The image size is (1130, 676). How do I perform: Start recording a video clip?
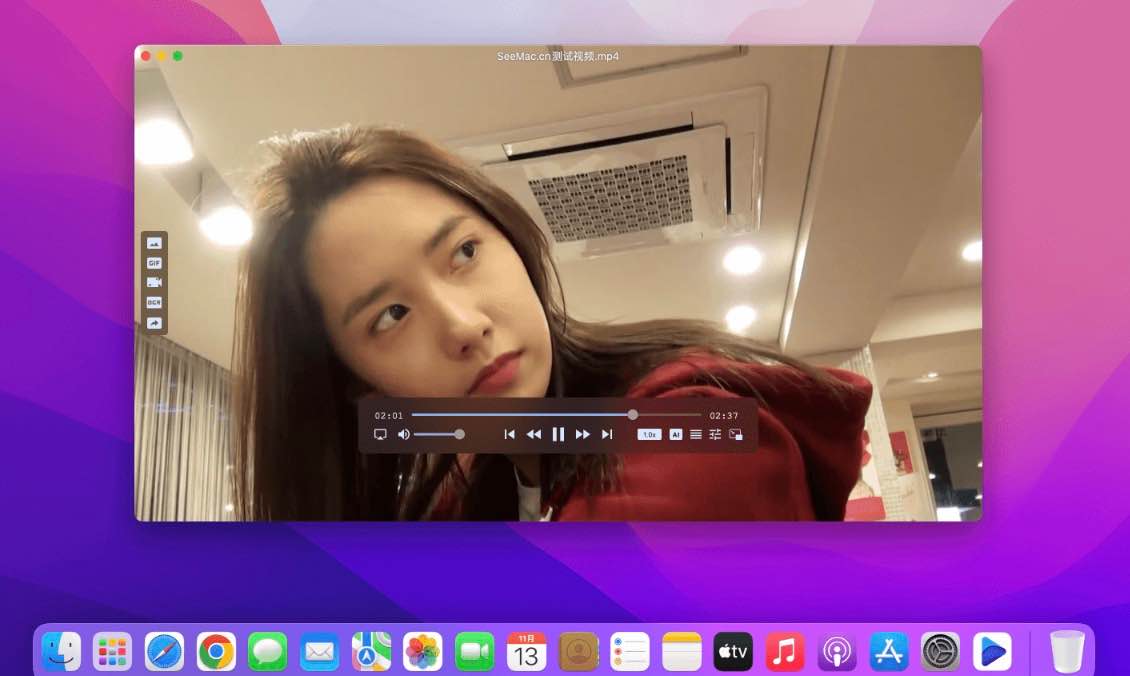(154, 283)
